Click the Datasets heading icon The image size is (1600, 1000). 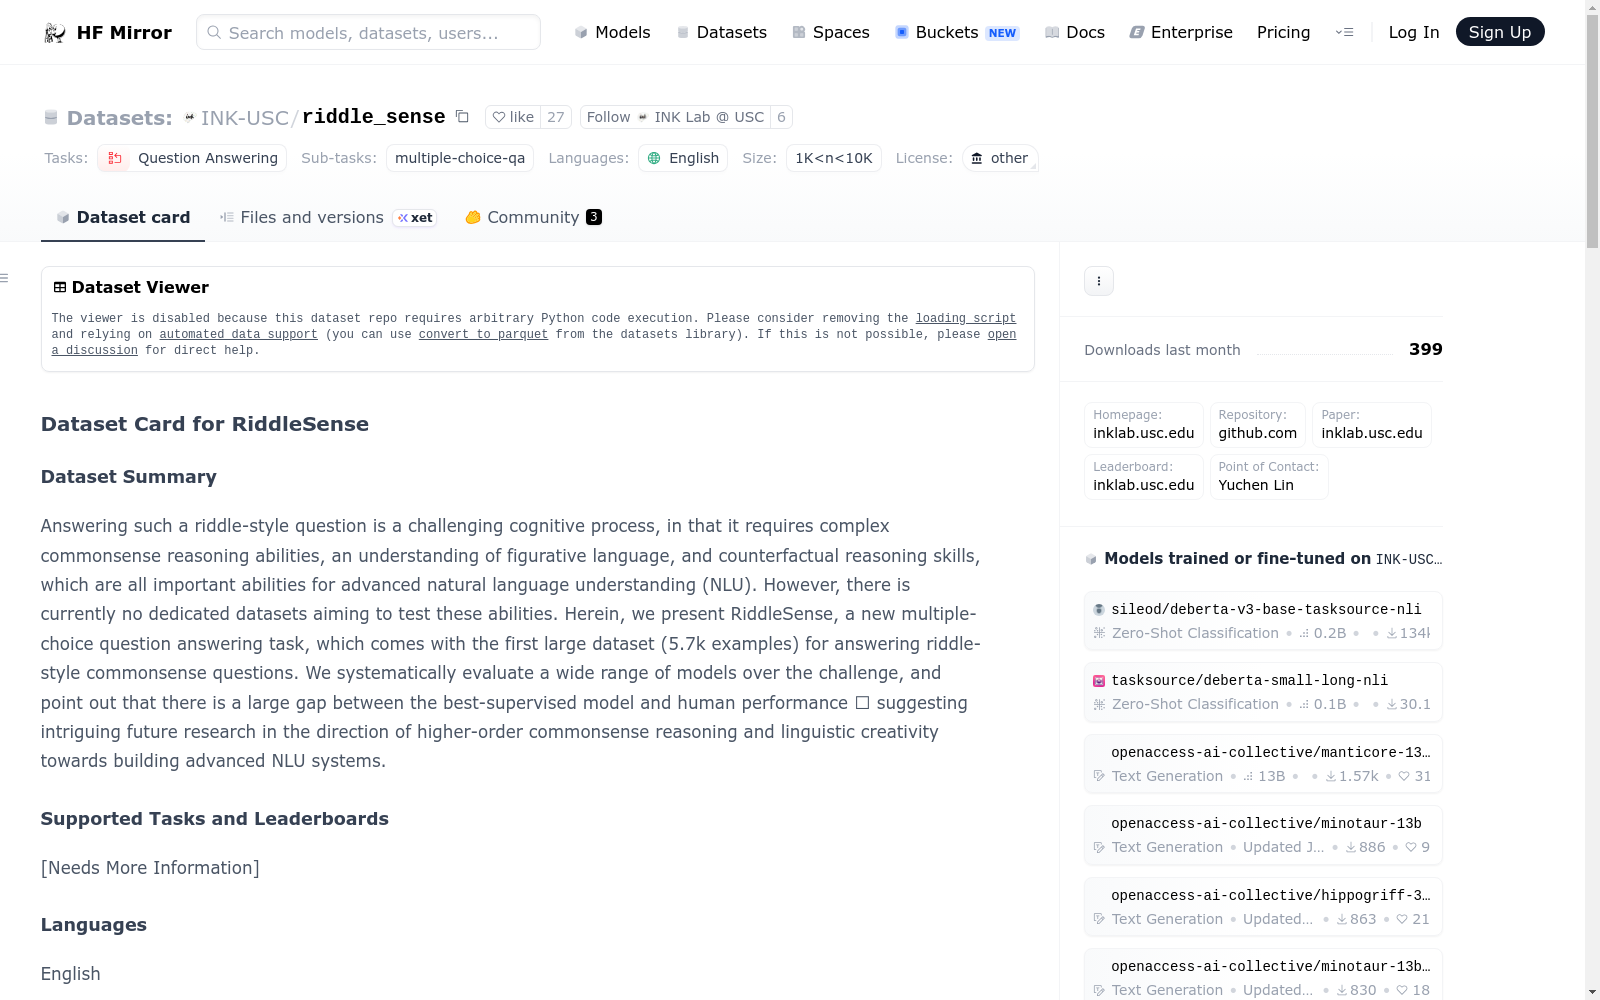[x=51, y=118]
